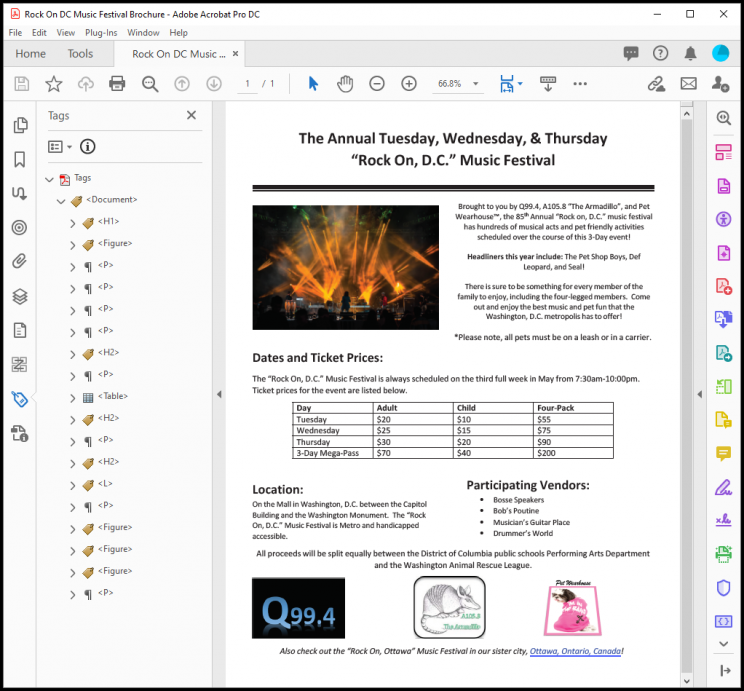Expand the L list tag
Viewport: 744px width, 691px height.
click(x=73, y=485)
